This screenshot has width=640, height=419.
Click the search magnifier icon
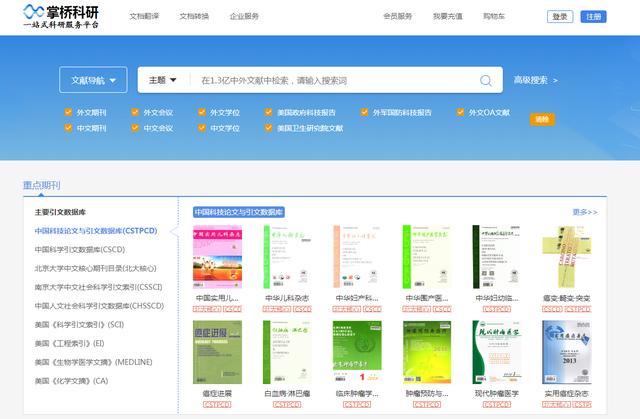[485, 80]
